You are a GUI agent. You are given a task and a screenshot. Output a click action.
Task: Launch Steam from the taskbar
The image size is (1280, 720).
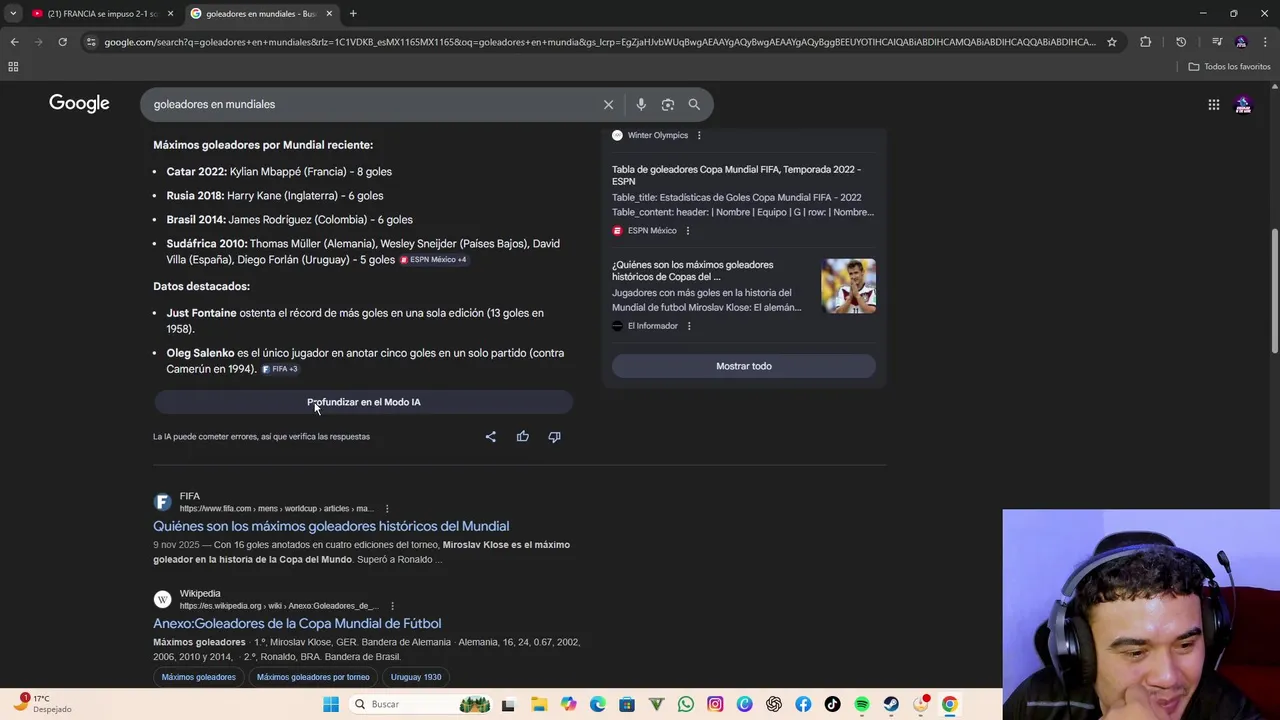point(891,704)
